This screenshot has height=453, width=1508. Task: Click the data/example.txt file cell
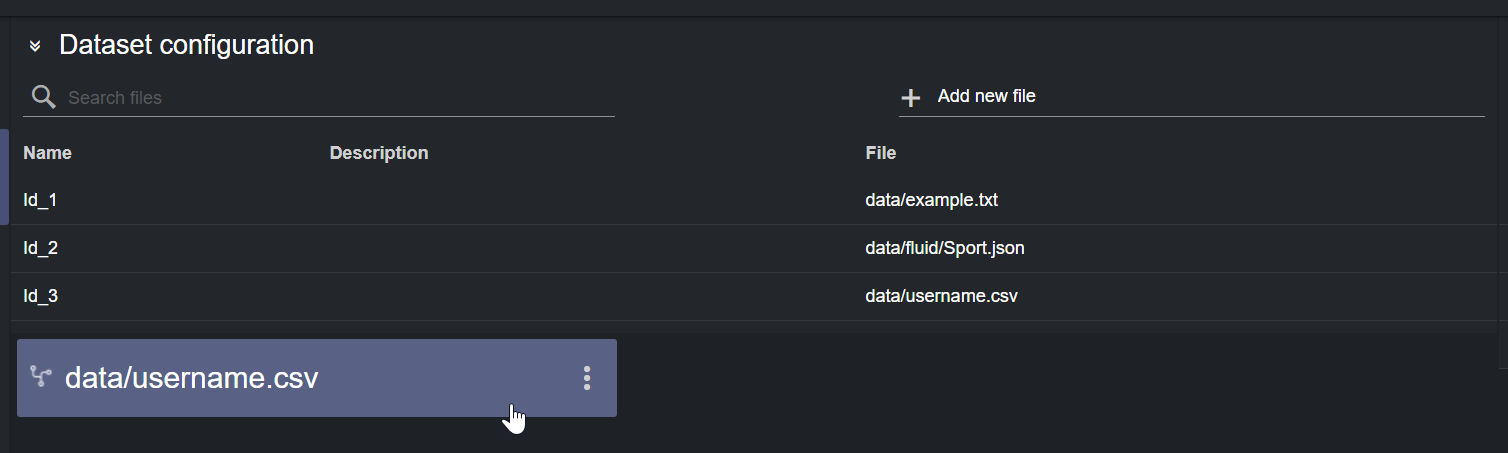click(931, 200)
